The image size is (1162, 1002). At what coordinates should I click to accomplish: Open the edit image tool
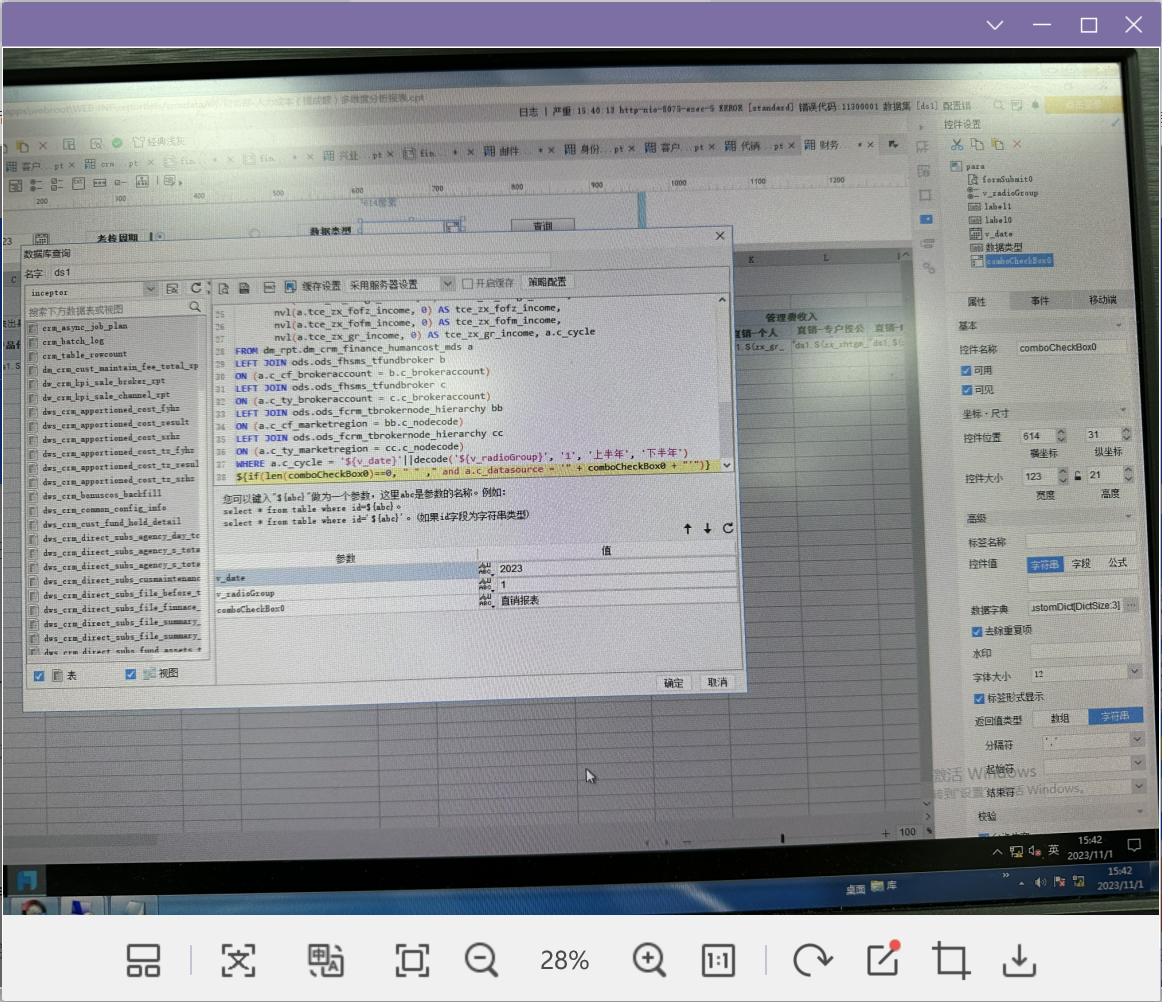(883, 959)
